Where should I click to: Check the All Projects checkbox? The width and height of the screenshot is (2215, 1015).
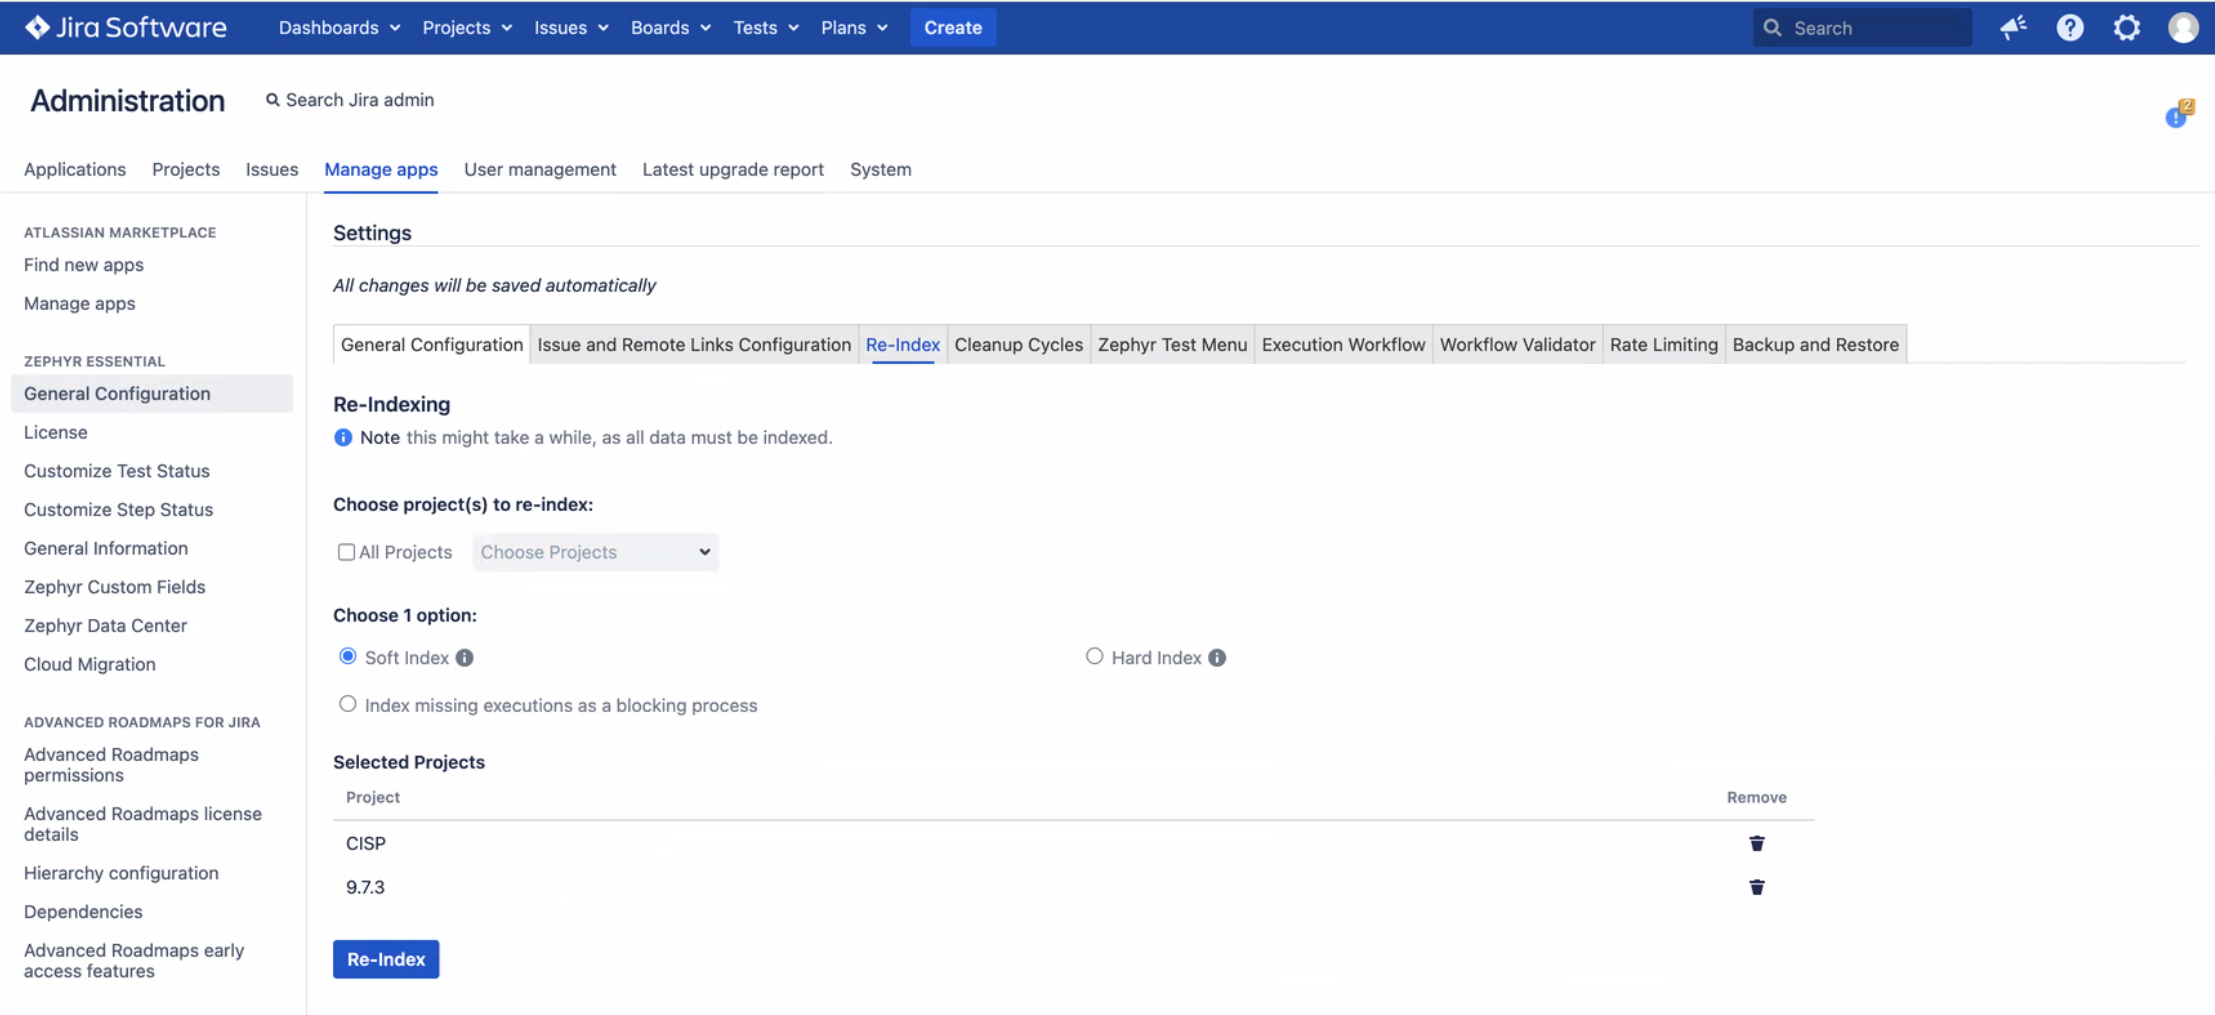(x=346, y=552)
